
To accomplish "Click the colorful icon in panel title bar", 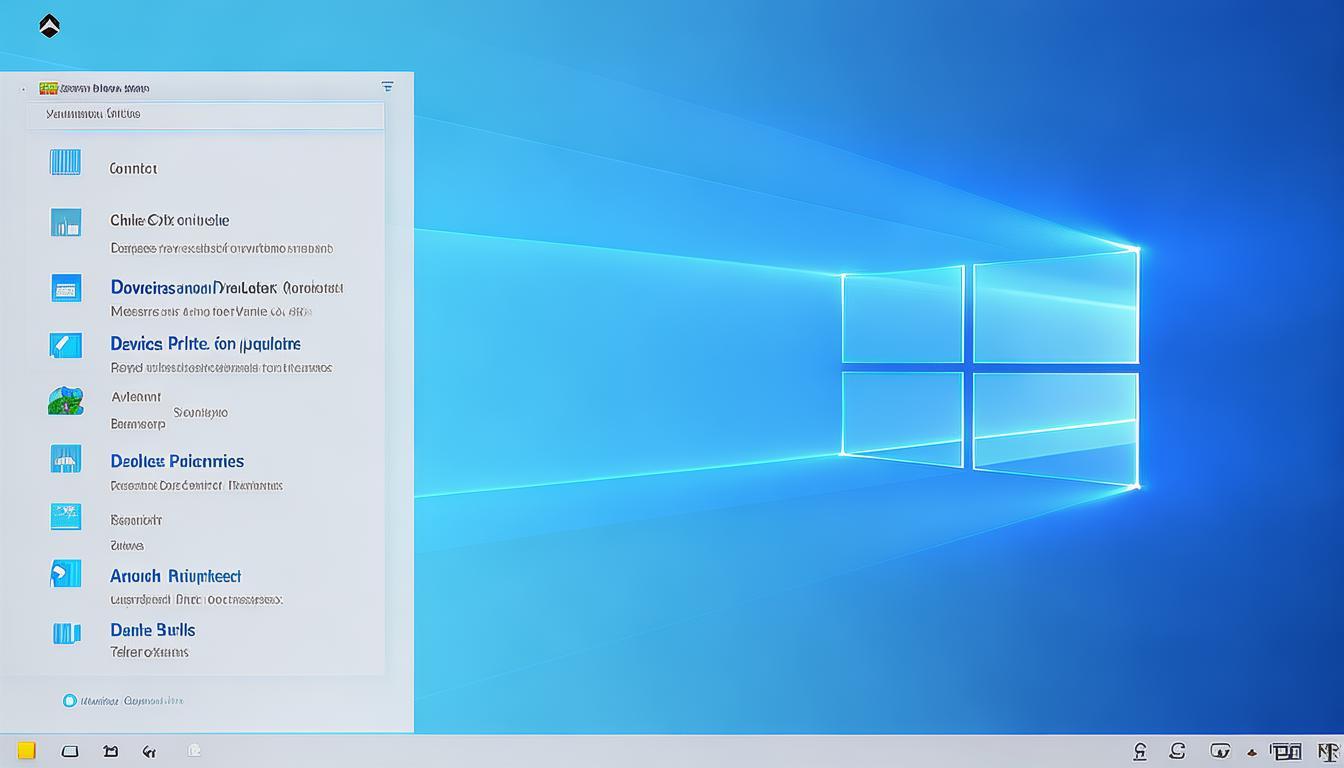I will coord(48,88).
